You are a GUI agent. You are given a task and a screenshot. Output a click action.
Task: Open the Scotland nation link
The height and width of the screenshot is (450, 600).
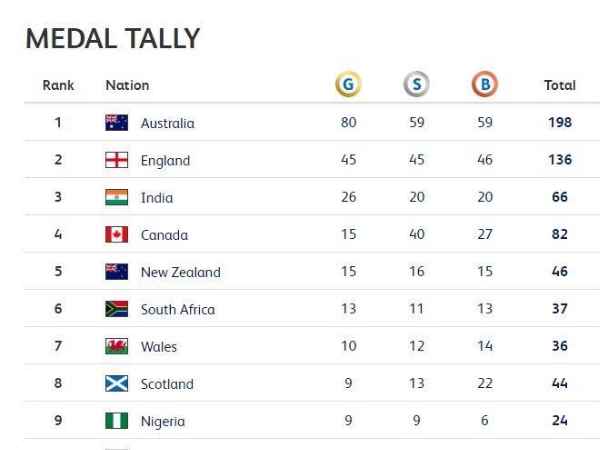[167, 384]
